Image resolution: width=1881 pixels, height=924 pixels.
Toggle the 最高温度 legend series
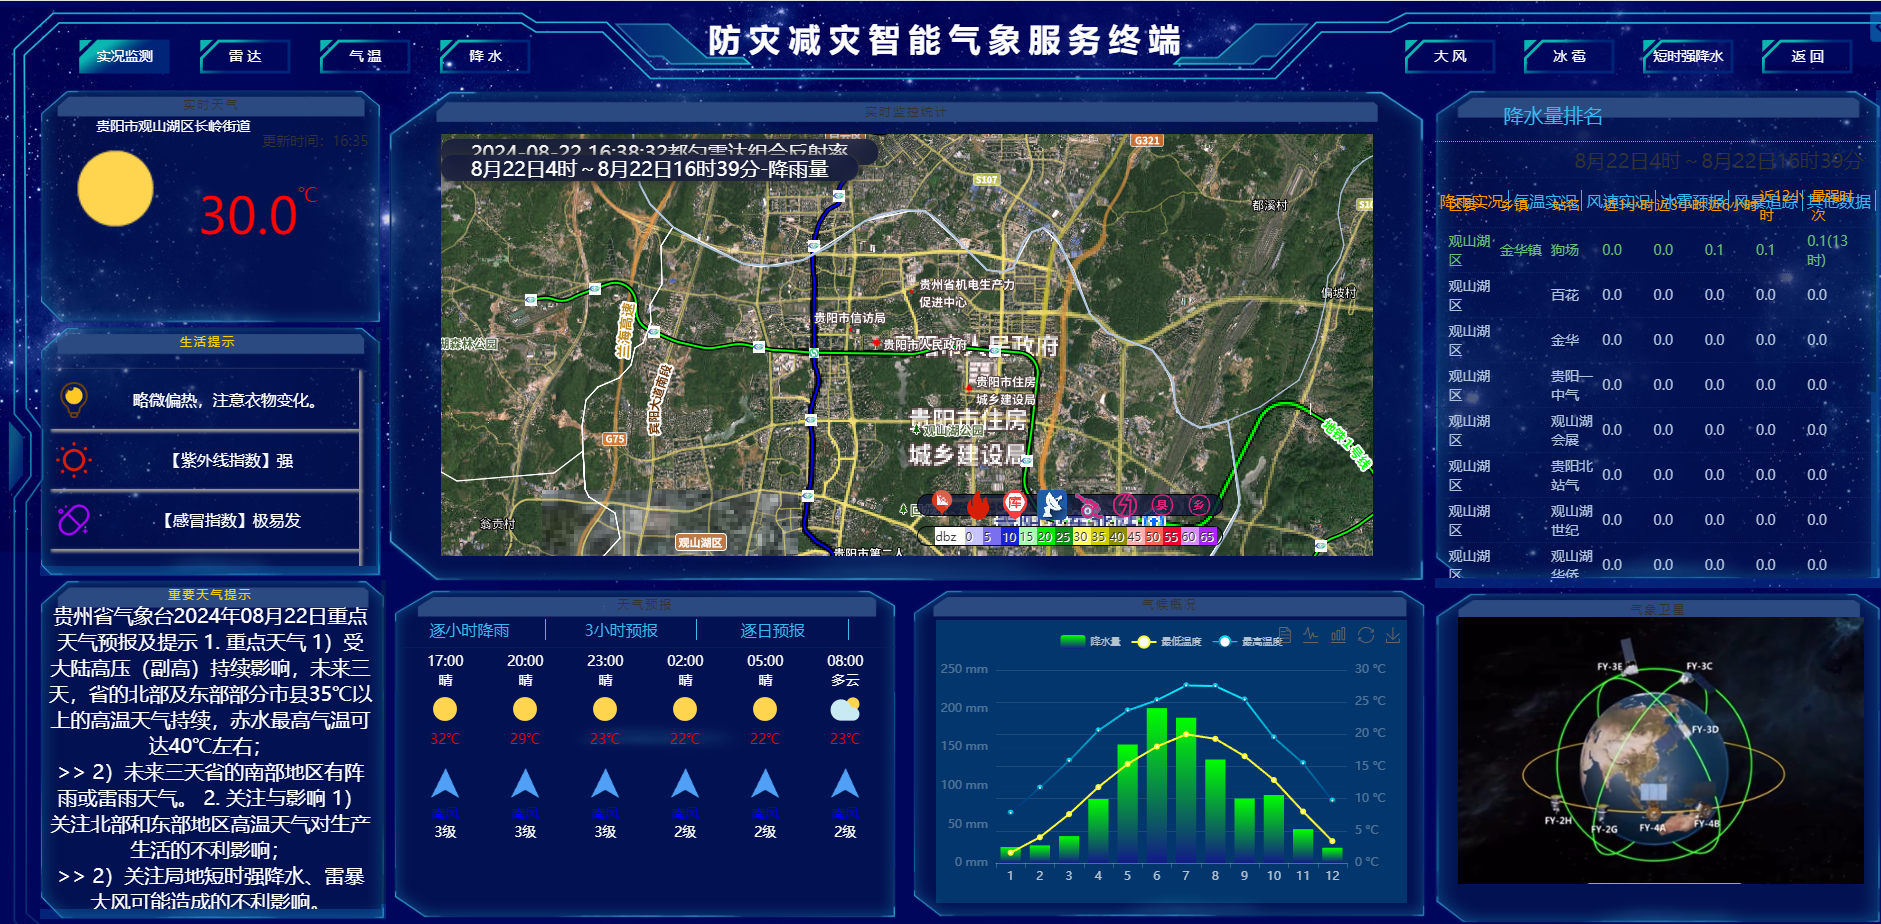coord(1248,641)
